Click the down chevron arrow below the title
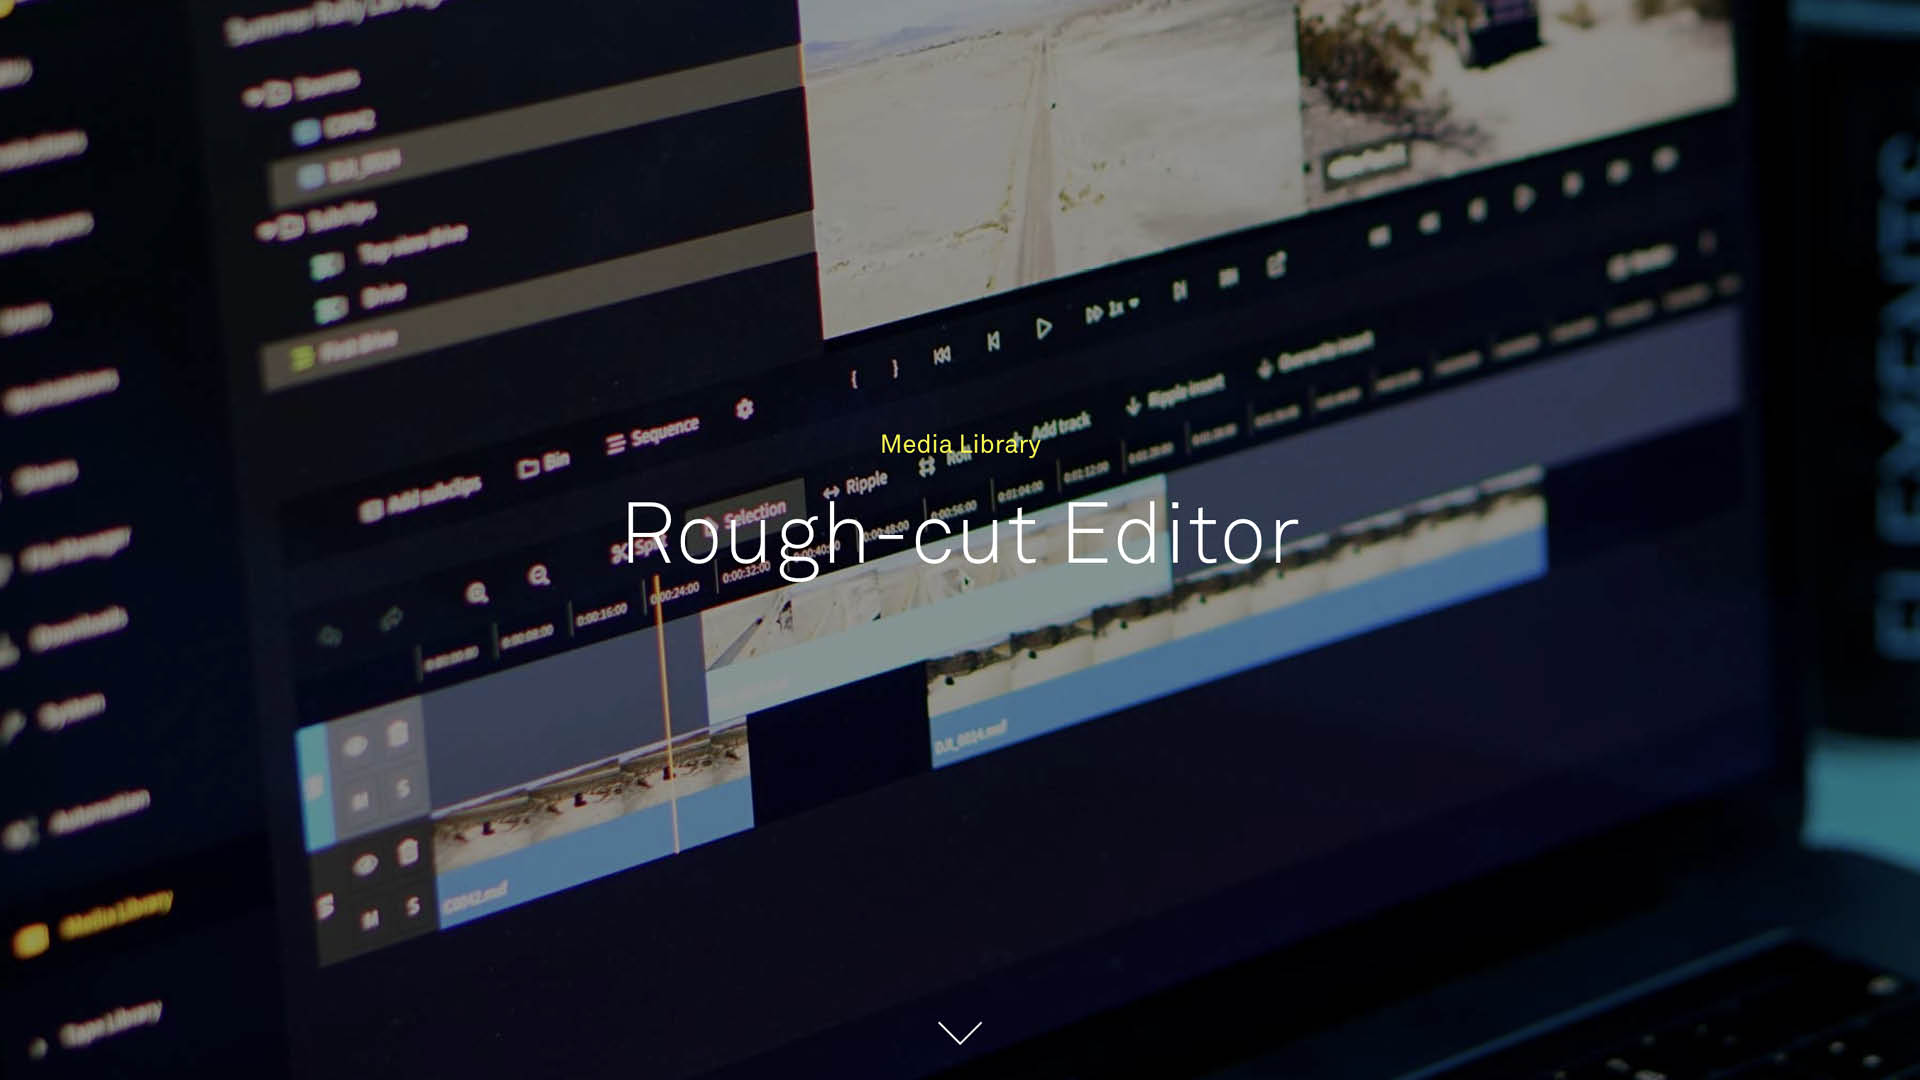This screenshot has width=1920, height=1080. [960, 1032]
